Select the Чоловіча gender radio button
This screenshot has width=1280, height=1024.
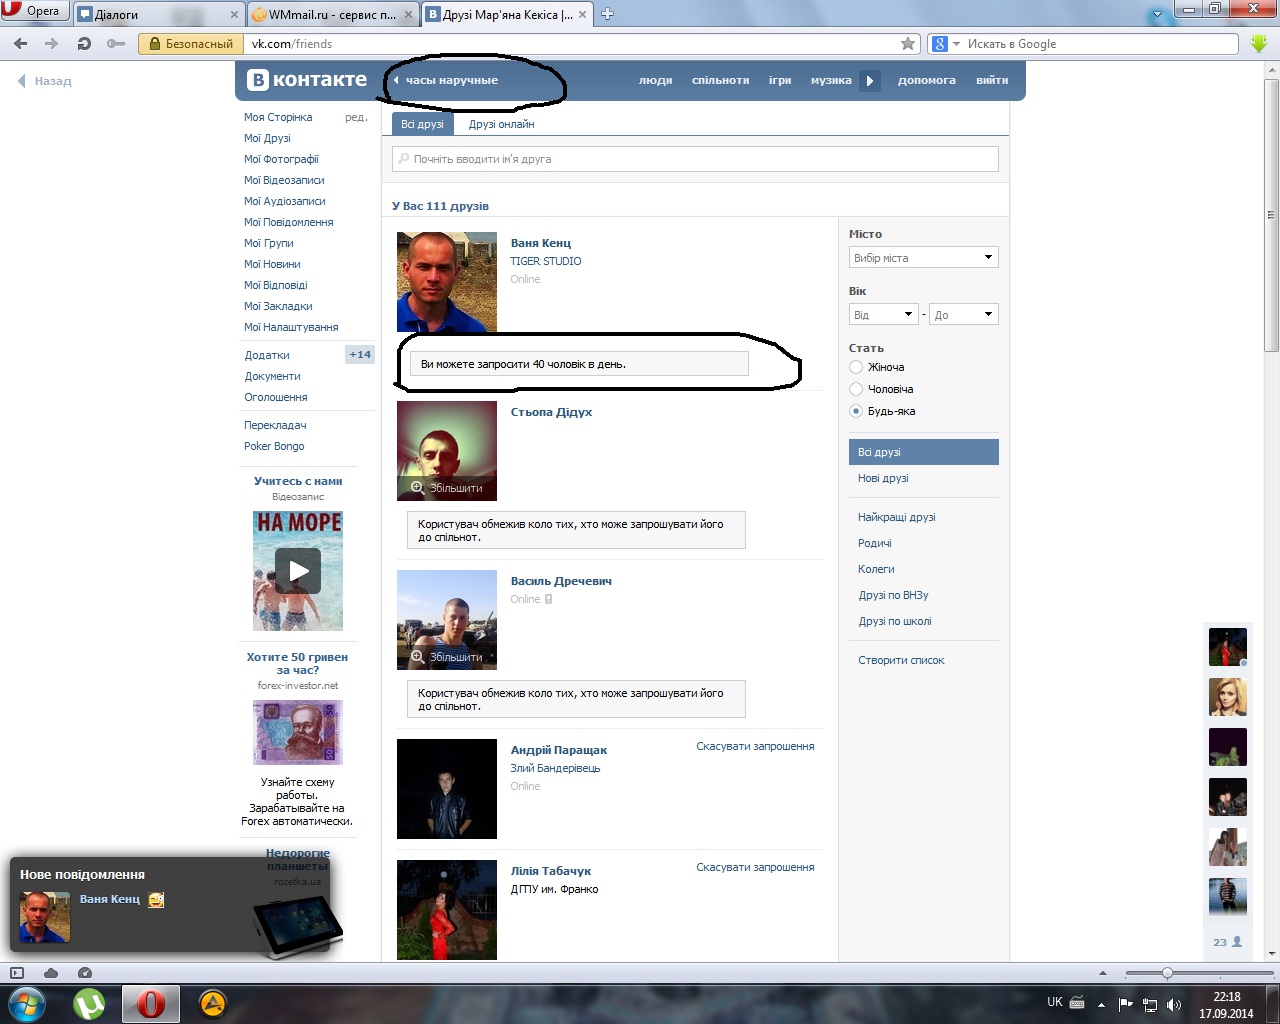coord(856,389)
